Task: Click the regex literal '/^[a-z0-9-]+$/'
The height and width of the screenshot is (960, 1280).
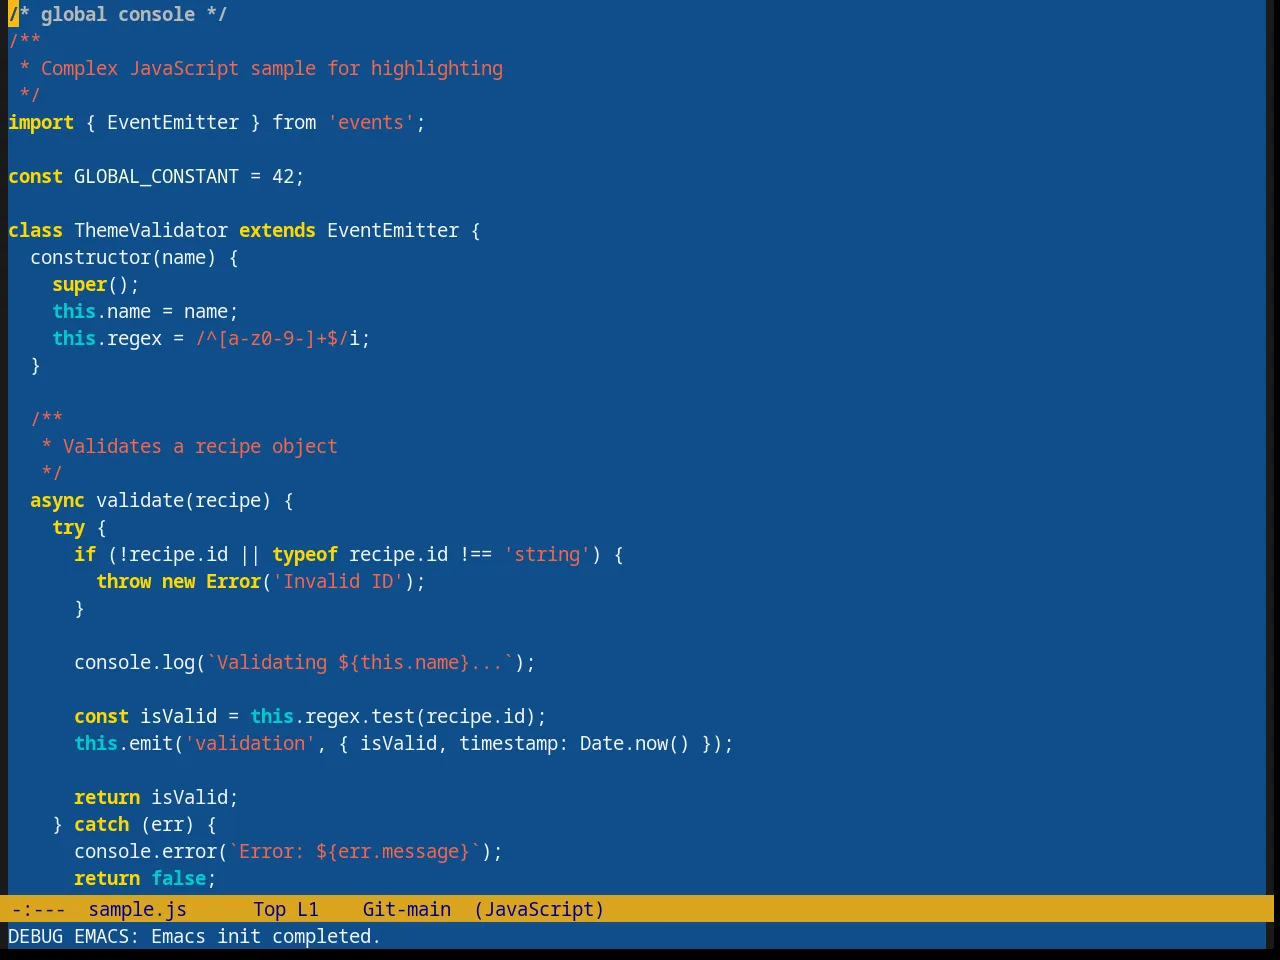Action: 272,338
